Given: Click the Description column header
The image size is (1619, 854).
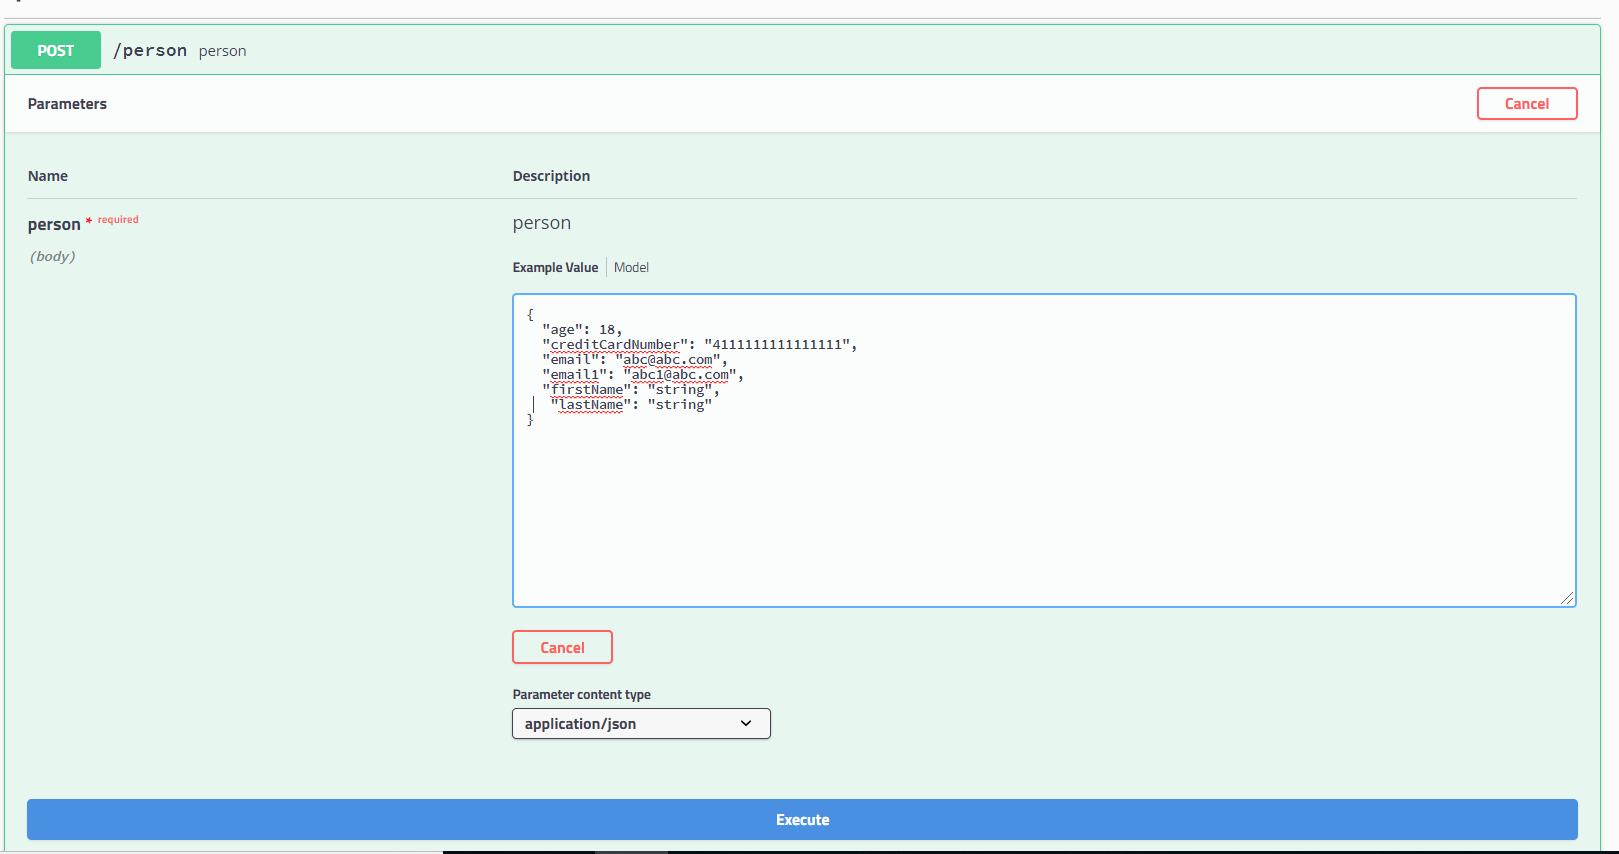Looking at the screenshot, I should coord(551,176).
